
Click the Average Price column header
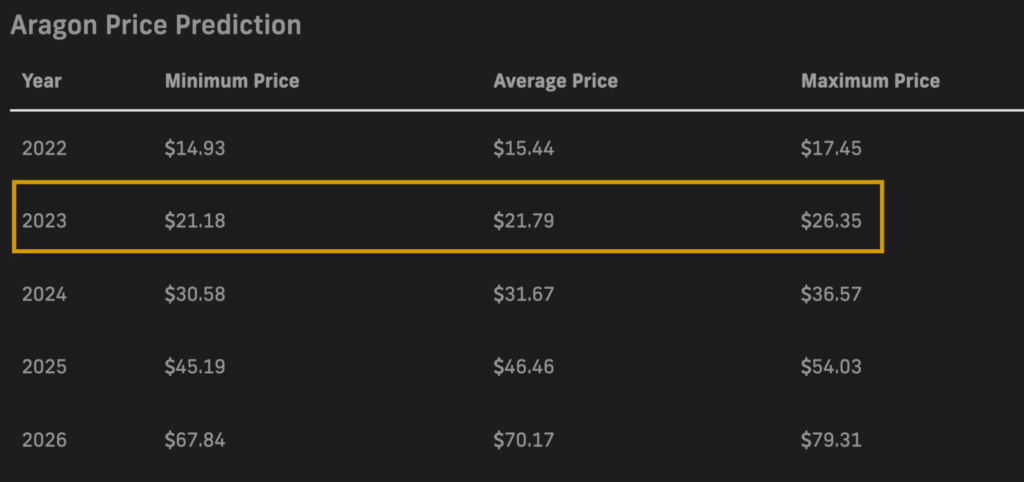pos(555,81)
